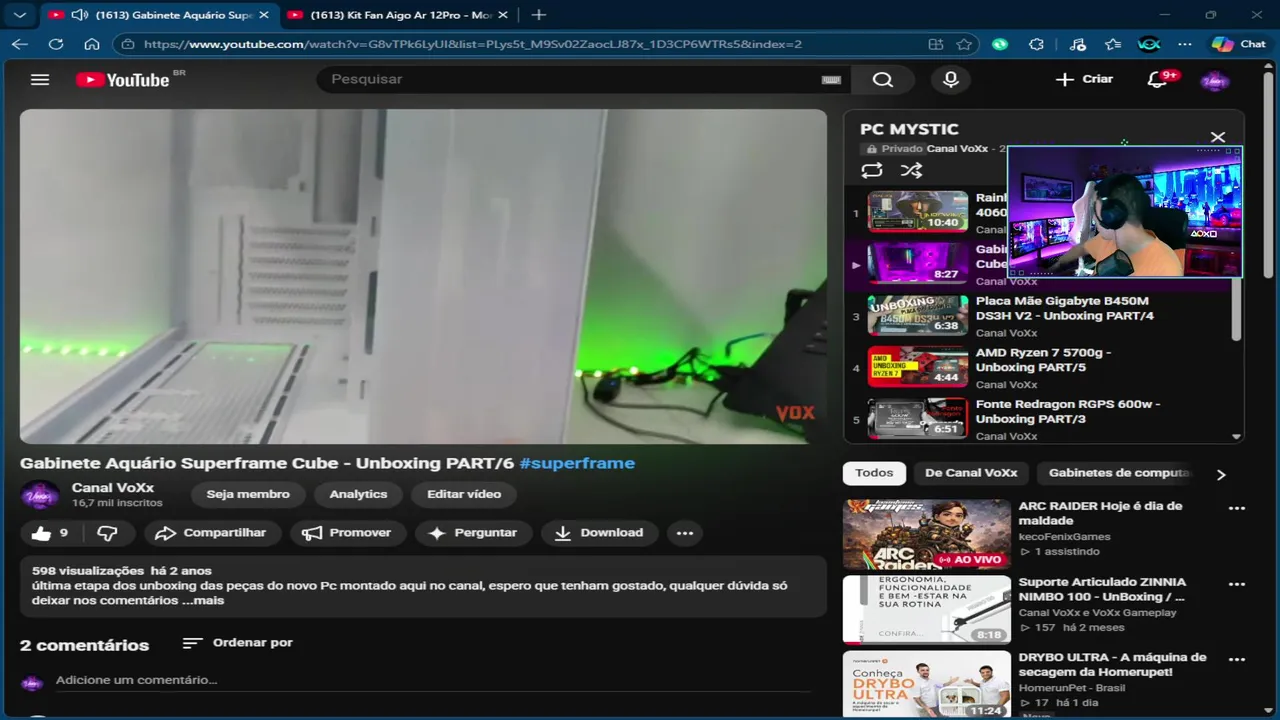Open ARC RAIDER live video thumbnail
The height and width of the screenshot is (720, 1280).
coord(927,535)
